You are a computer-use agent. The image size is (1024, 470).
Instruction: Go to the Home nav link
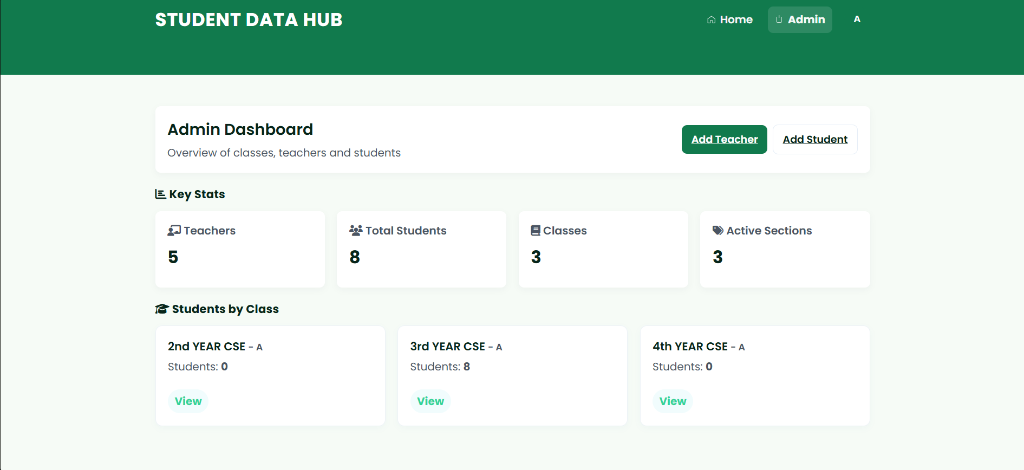tap(729, 20)
